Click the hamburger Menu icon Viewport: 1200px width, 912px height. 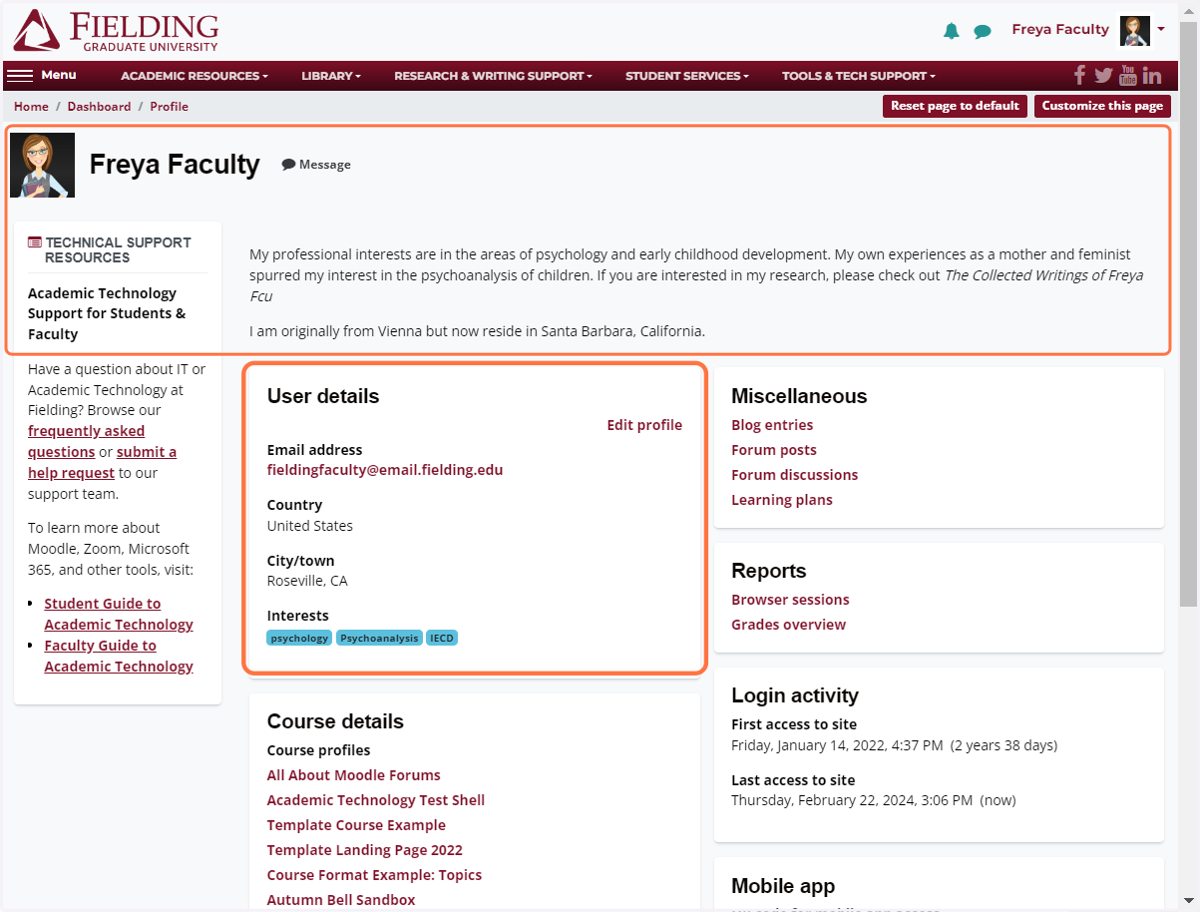pos(20,75)
